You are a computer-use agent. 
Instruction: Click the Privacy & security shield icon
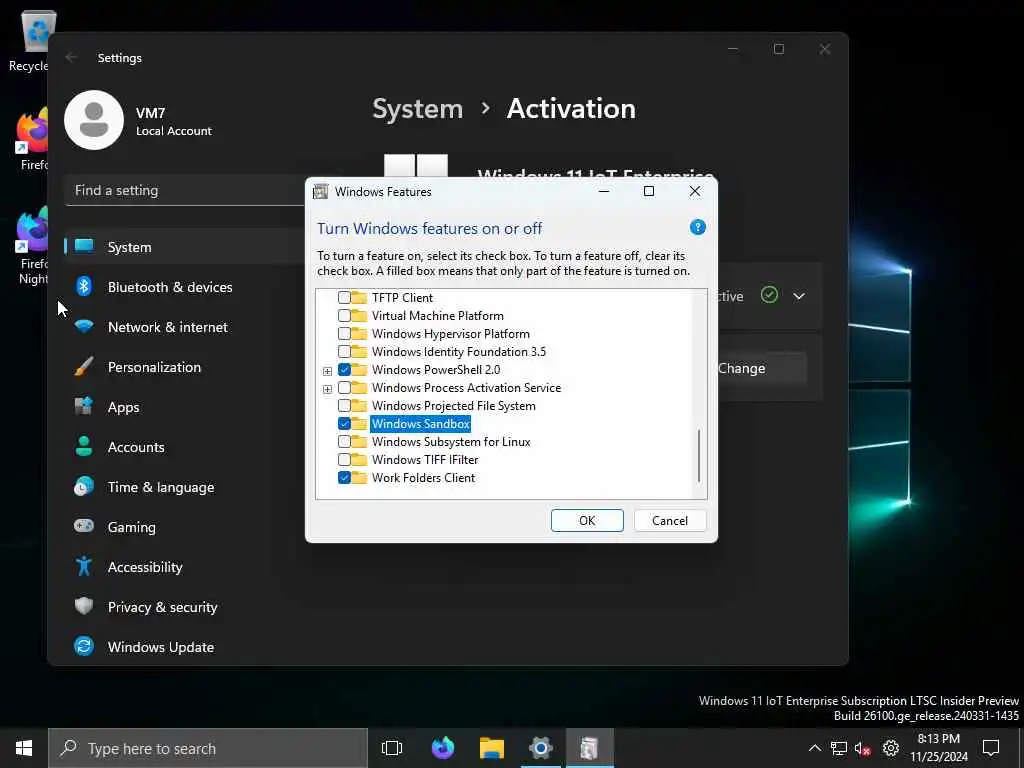(x=84, y=606)
